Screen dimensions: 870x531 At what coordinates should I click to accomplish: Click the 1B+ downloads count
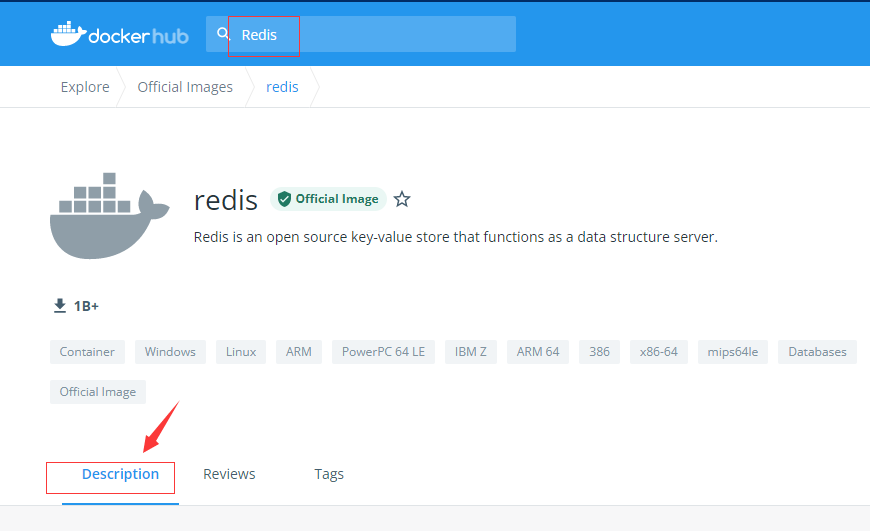pos(86,306)
